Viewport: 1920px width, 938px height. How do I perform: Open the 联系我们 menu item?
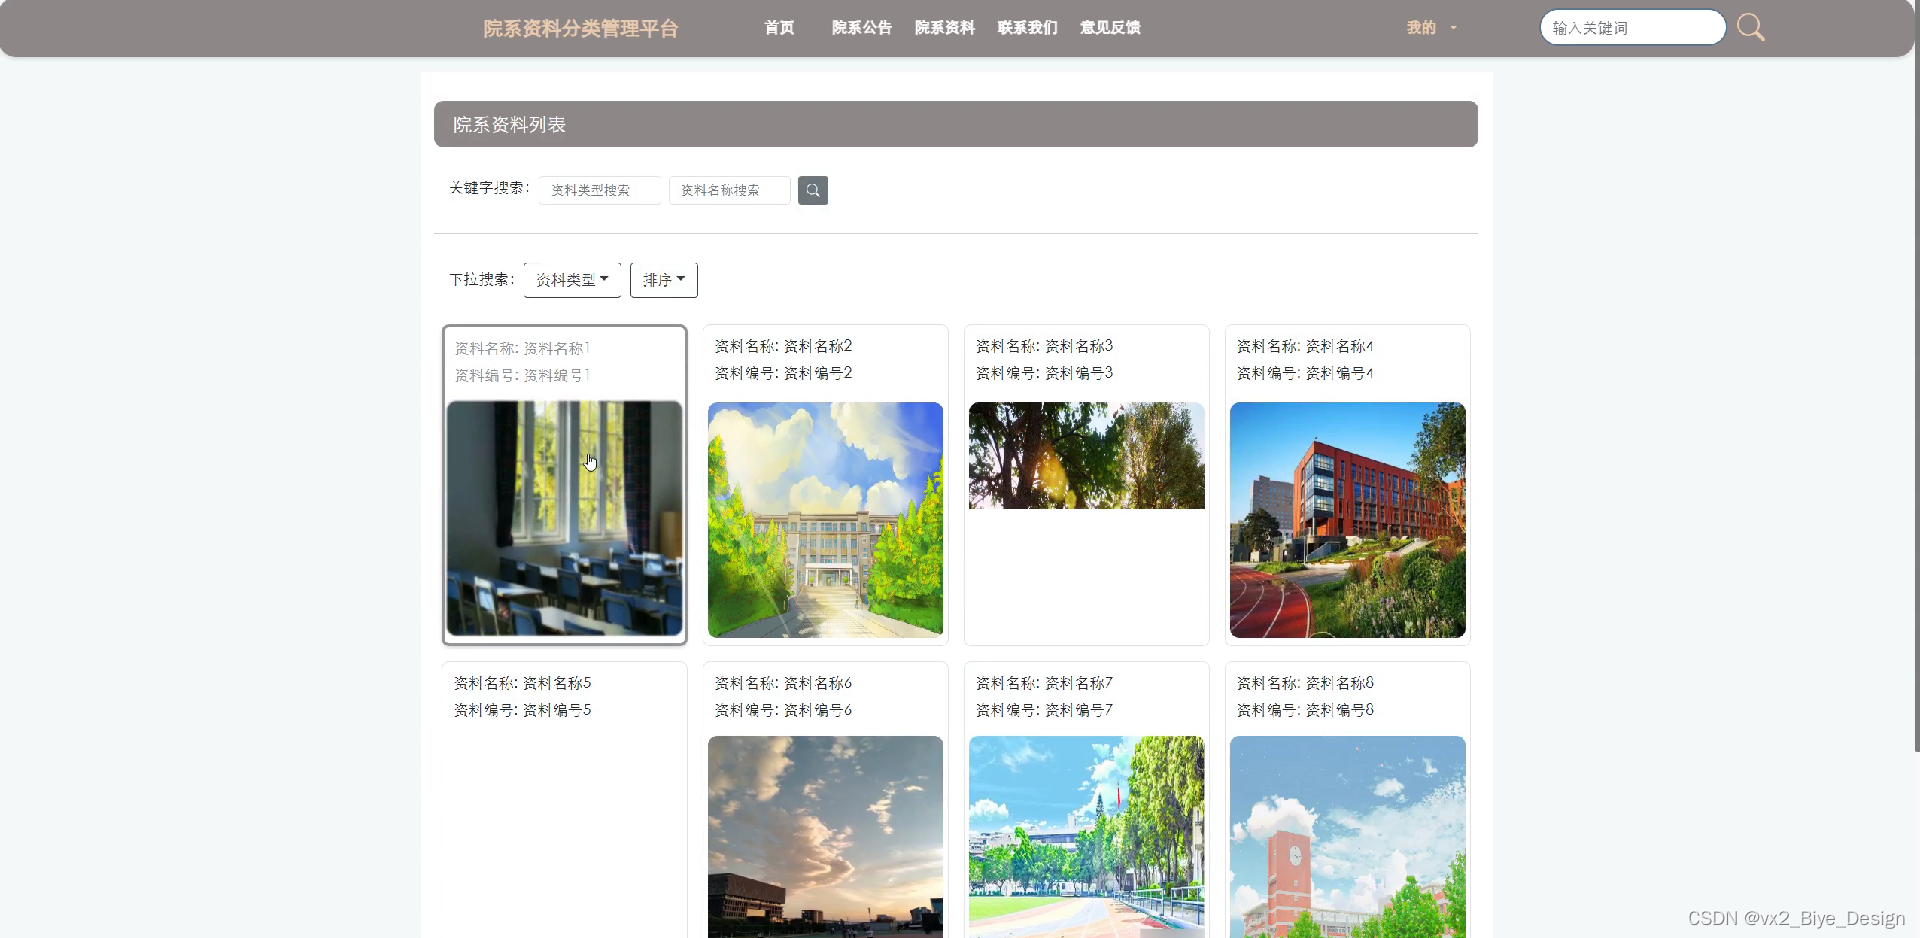(1027, 28)
